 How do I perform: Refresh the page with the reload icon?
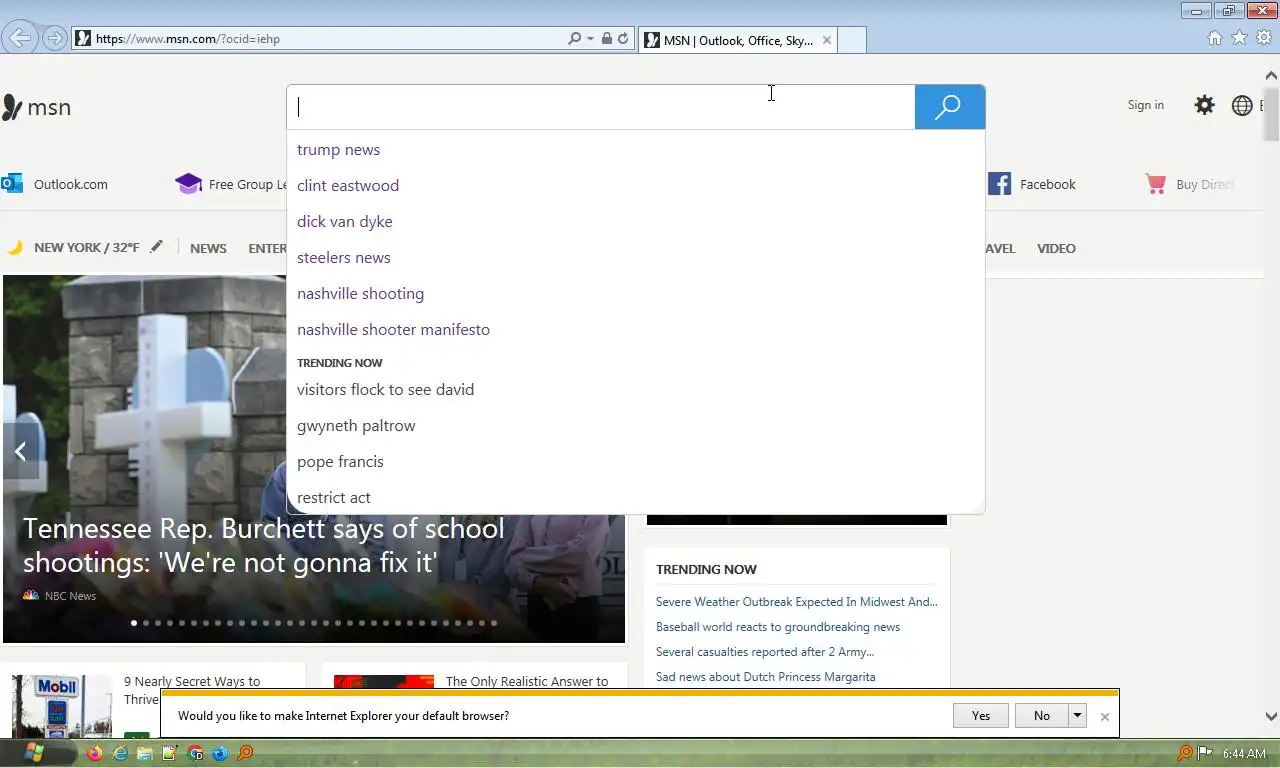coord(623,39)
